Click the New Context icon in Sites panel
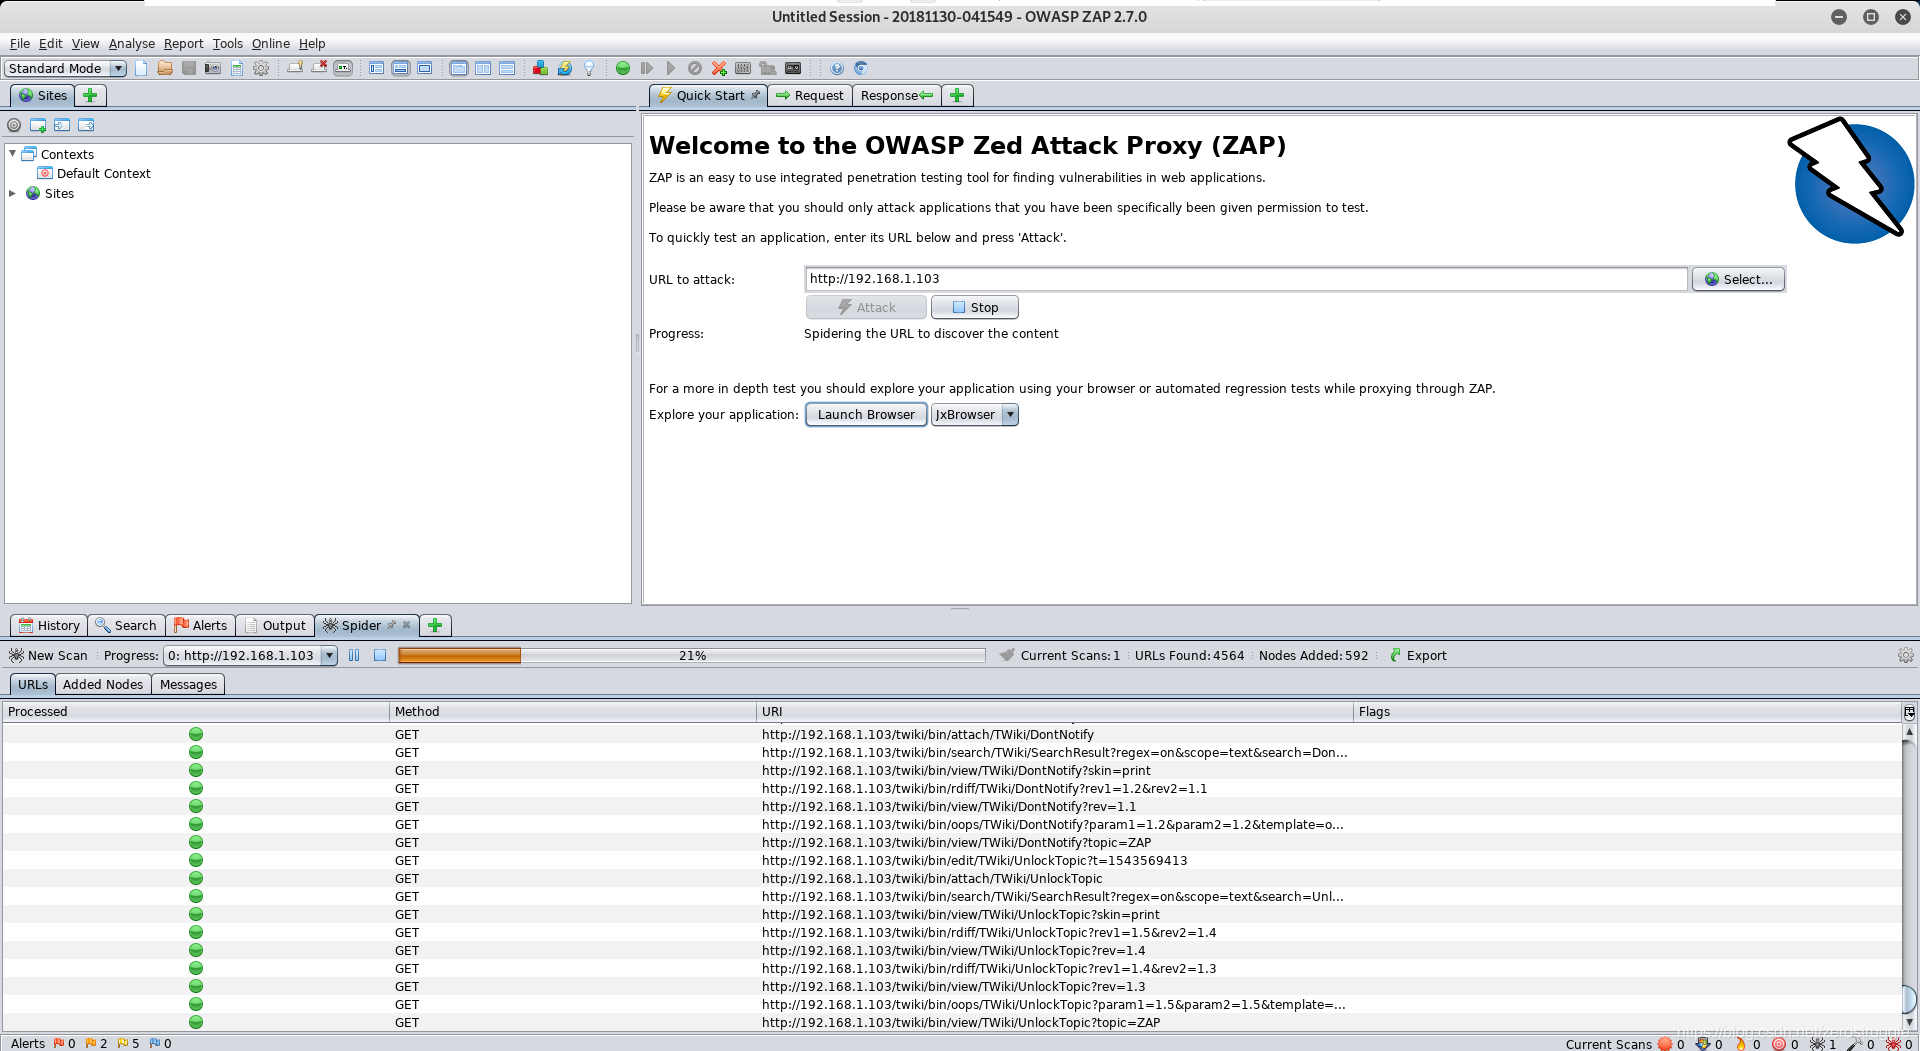This screenshot has height=1051, width=1920. point(38,125)
